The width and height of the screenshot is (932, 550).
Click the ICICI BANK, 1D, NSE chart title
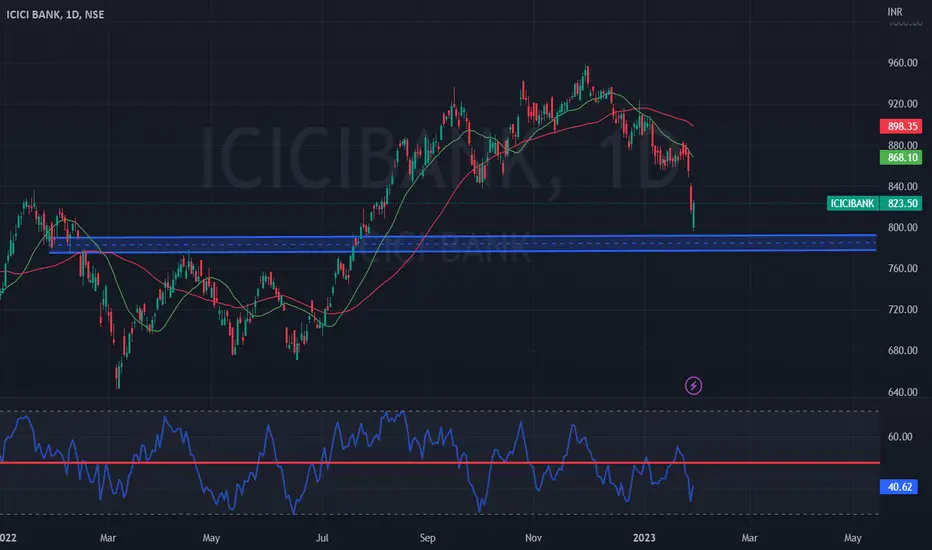click(x=55, y=14)
